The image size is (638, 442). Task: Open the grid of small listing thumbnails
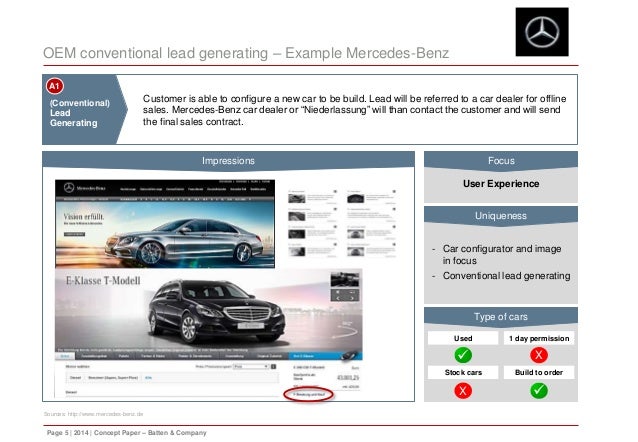tap(342, 223)
